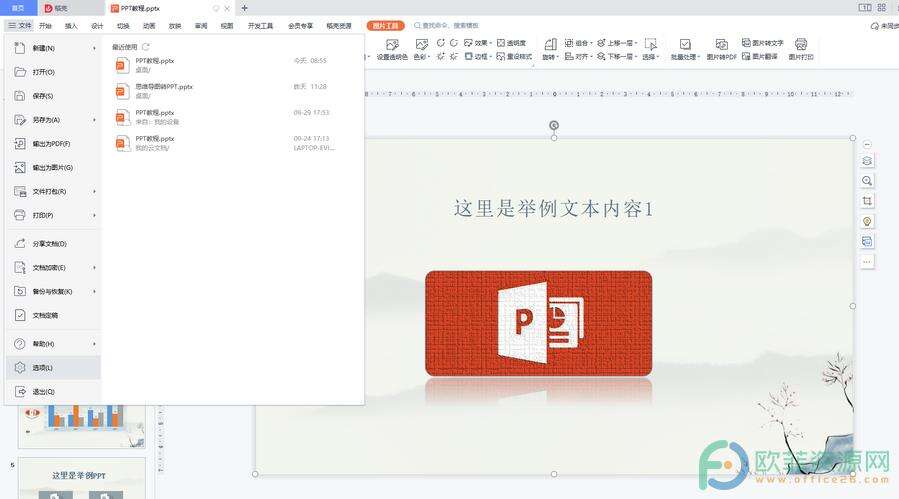This screenshot has width=899, height=499.
Task: Switch to the 开始 ribbon tab
Action: pyautogui.click(x=45, y=26)
